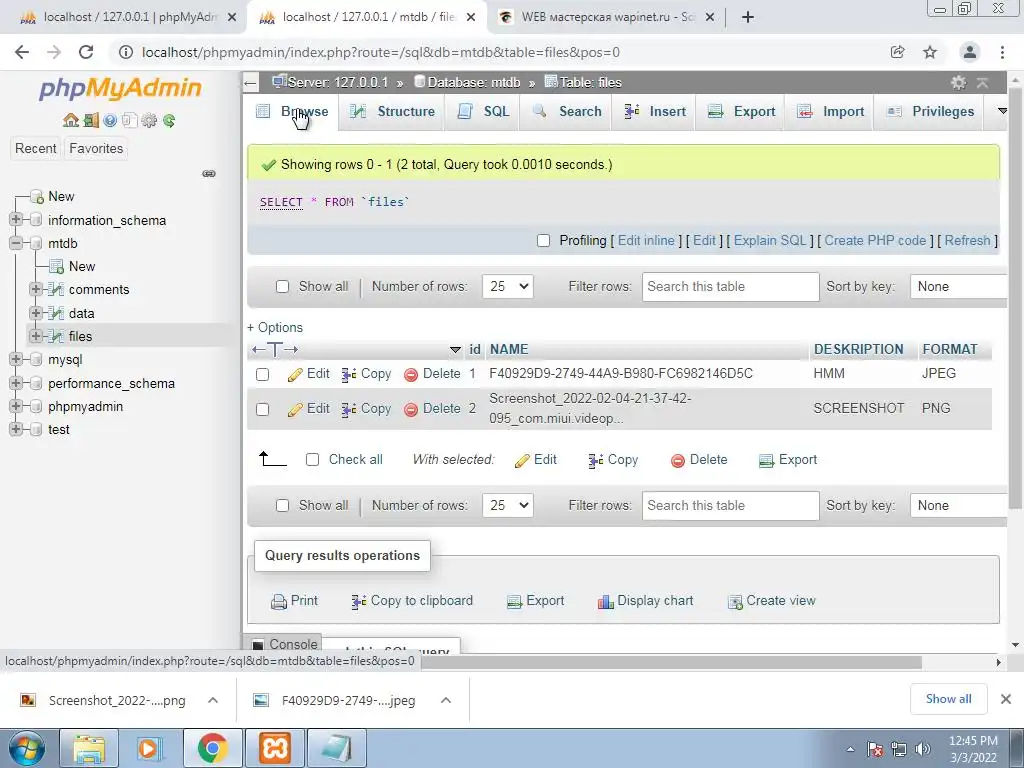This screenshot has height=768, width=1024.
Task: Select the data table in sidebar tree
Action: tap(82, 313)
